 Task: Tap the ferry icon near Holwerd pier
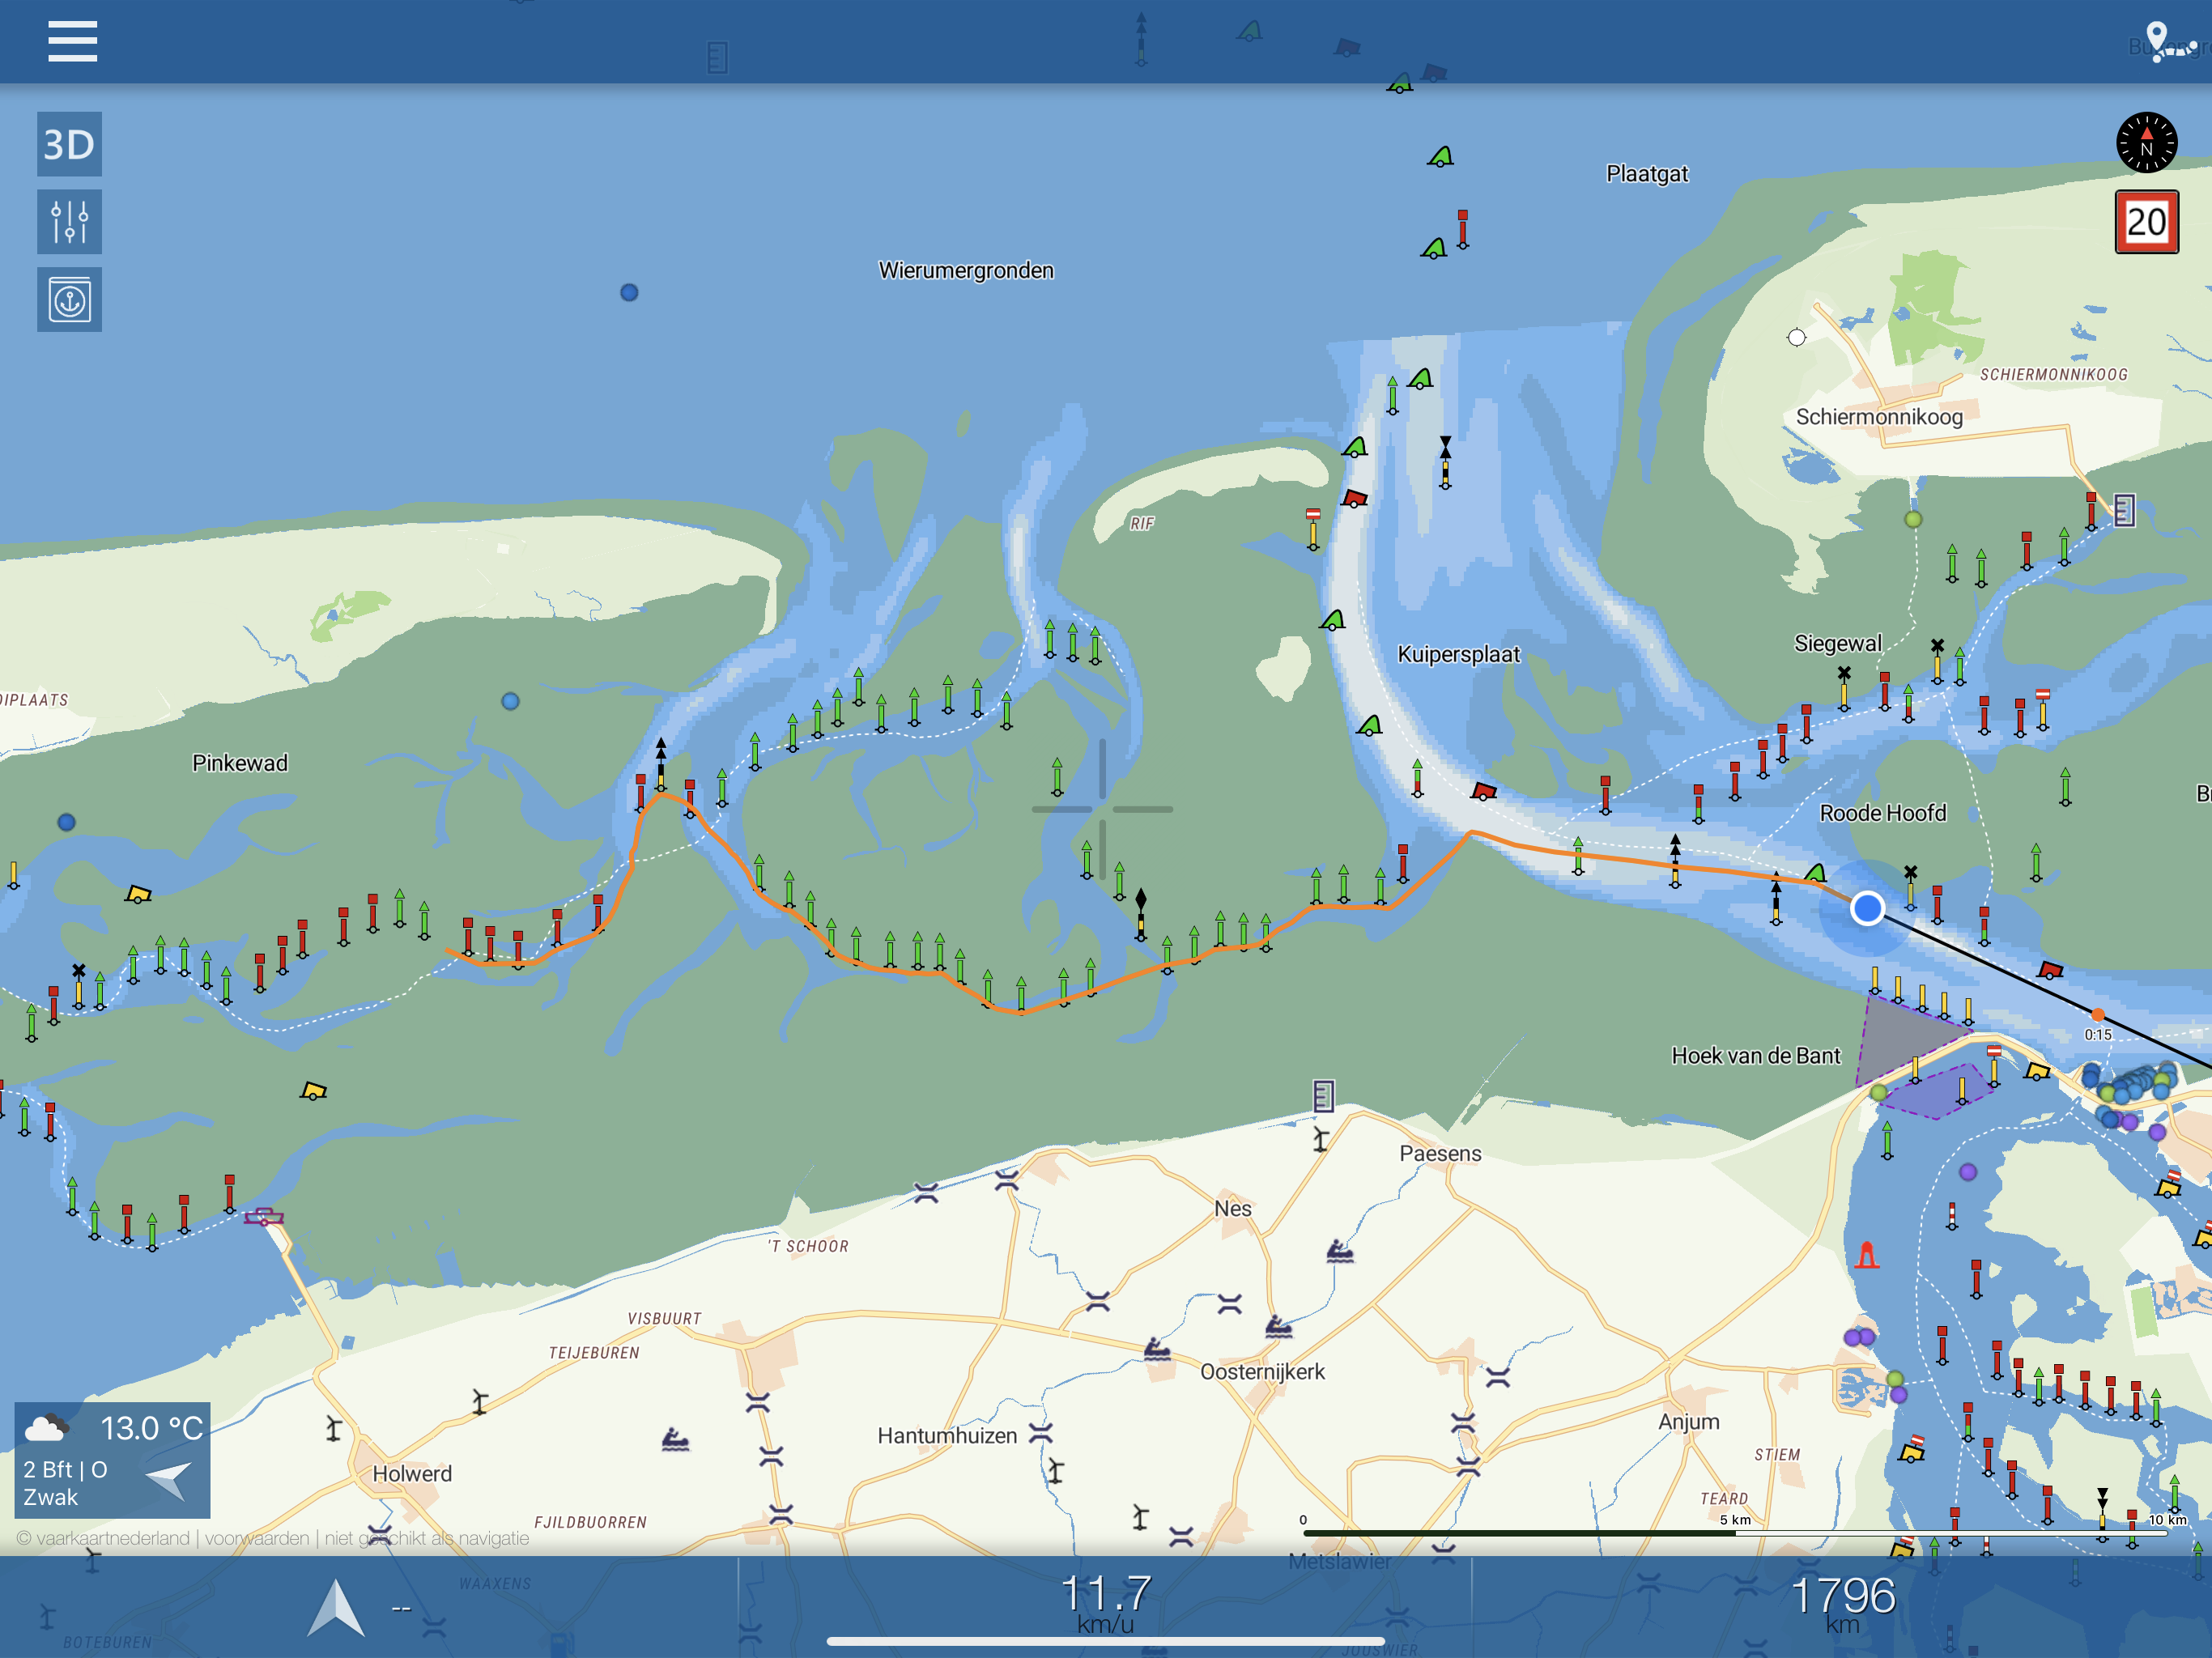264,1217
